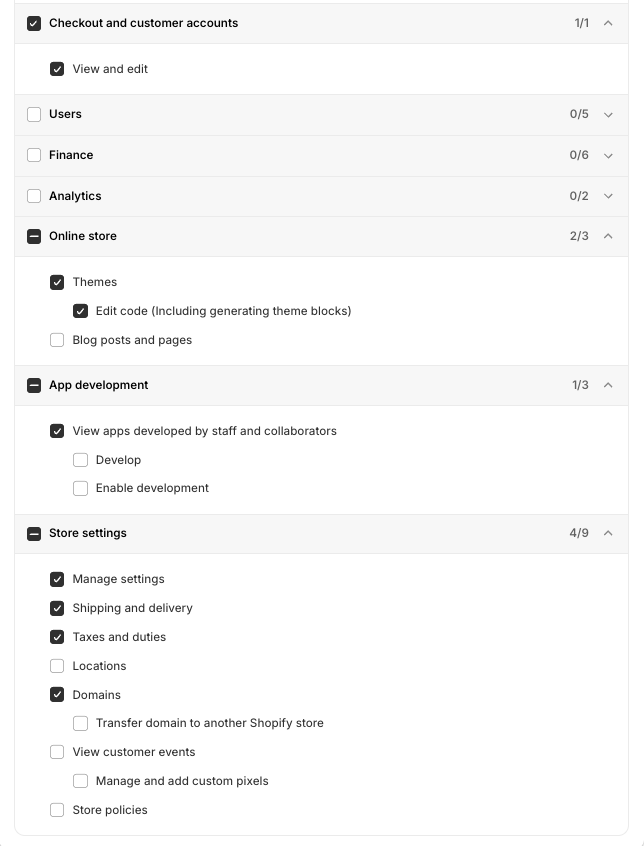The image size is (644, 846).
Task: Check the Locations permission
Action: (x=57, y=666)
